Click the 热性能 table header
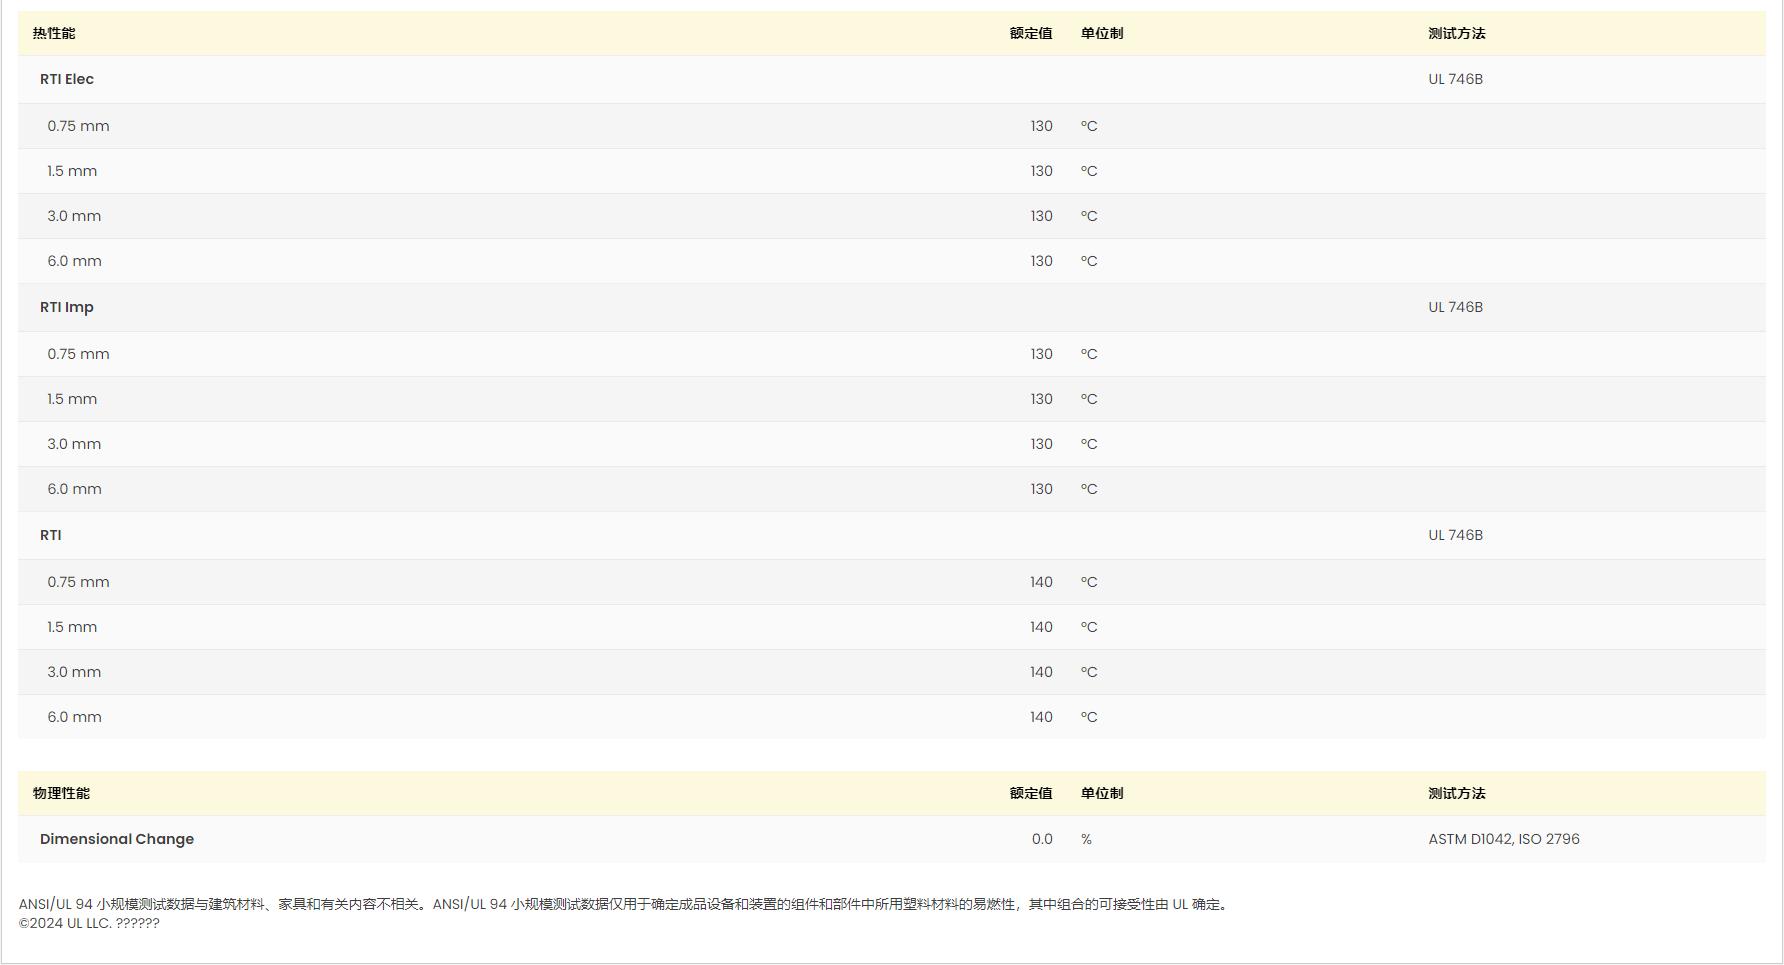This screenshot has height=965, width=1784. point(54,33)
